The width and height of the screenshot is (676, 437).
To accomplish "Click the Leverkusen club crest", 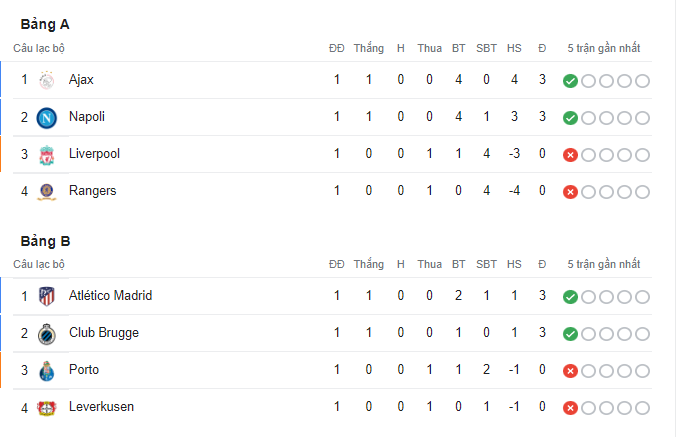I will coord(47,408).
